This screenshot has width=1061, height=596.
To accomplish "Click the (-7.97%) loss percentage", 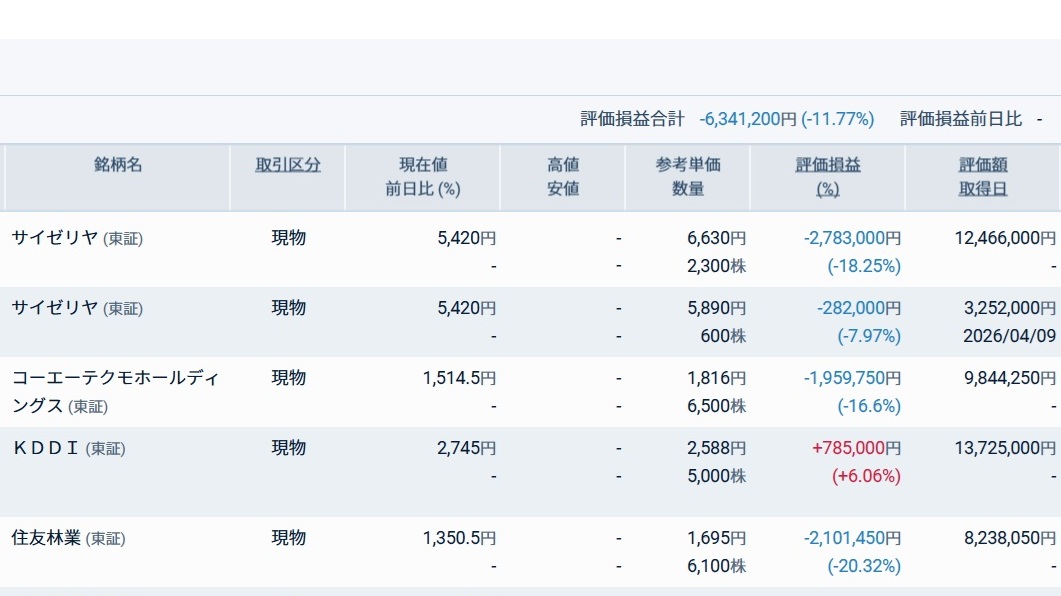I will (869, 336).
